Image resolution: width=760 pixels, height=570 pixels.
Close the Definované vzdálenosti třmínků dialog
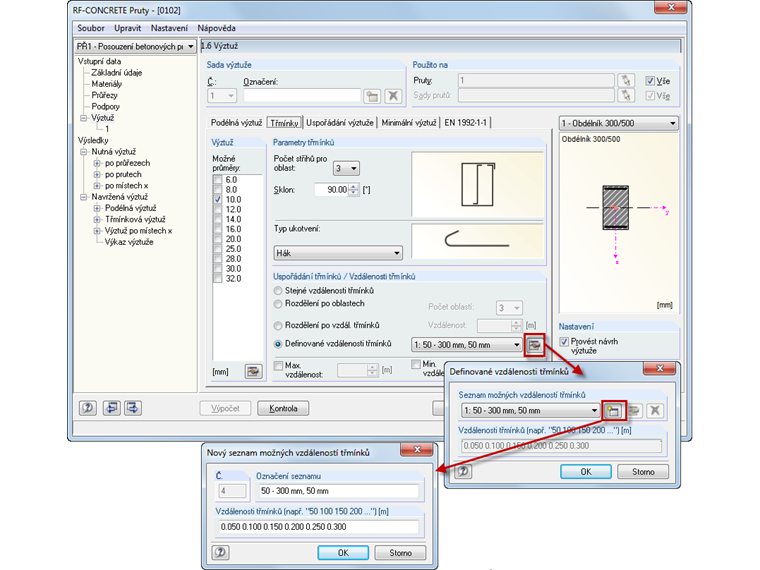659,368
